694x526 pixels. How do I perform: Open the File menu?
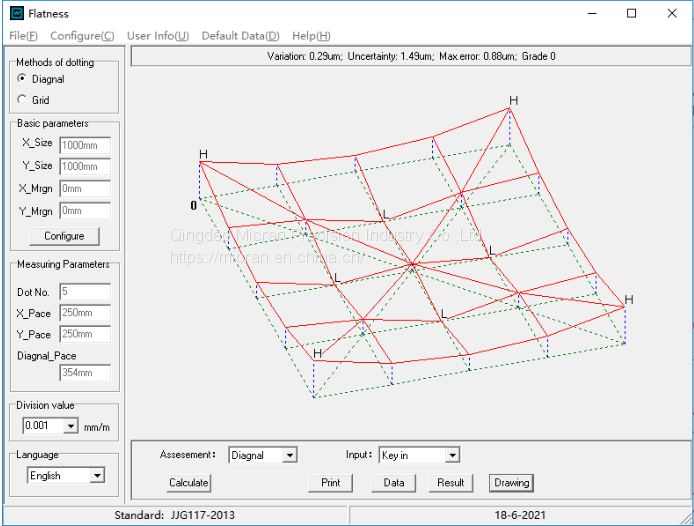(x=22, y=36)
